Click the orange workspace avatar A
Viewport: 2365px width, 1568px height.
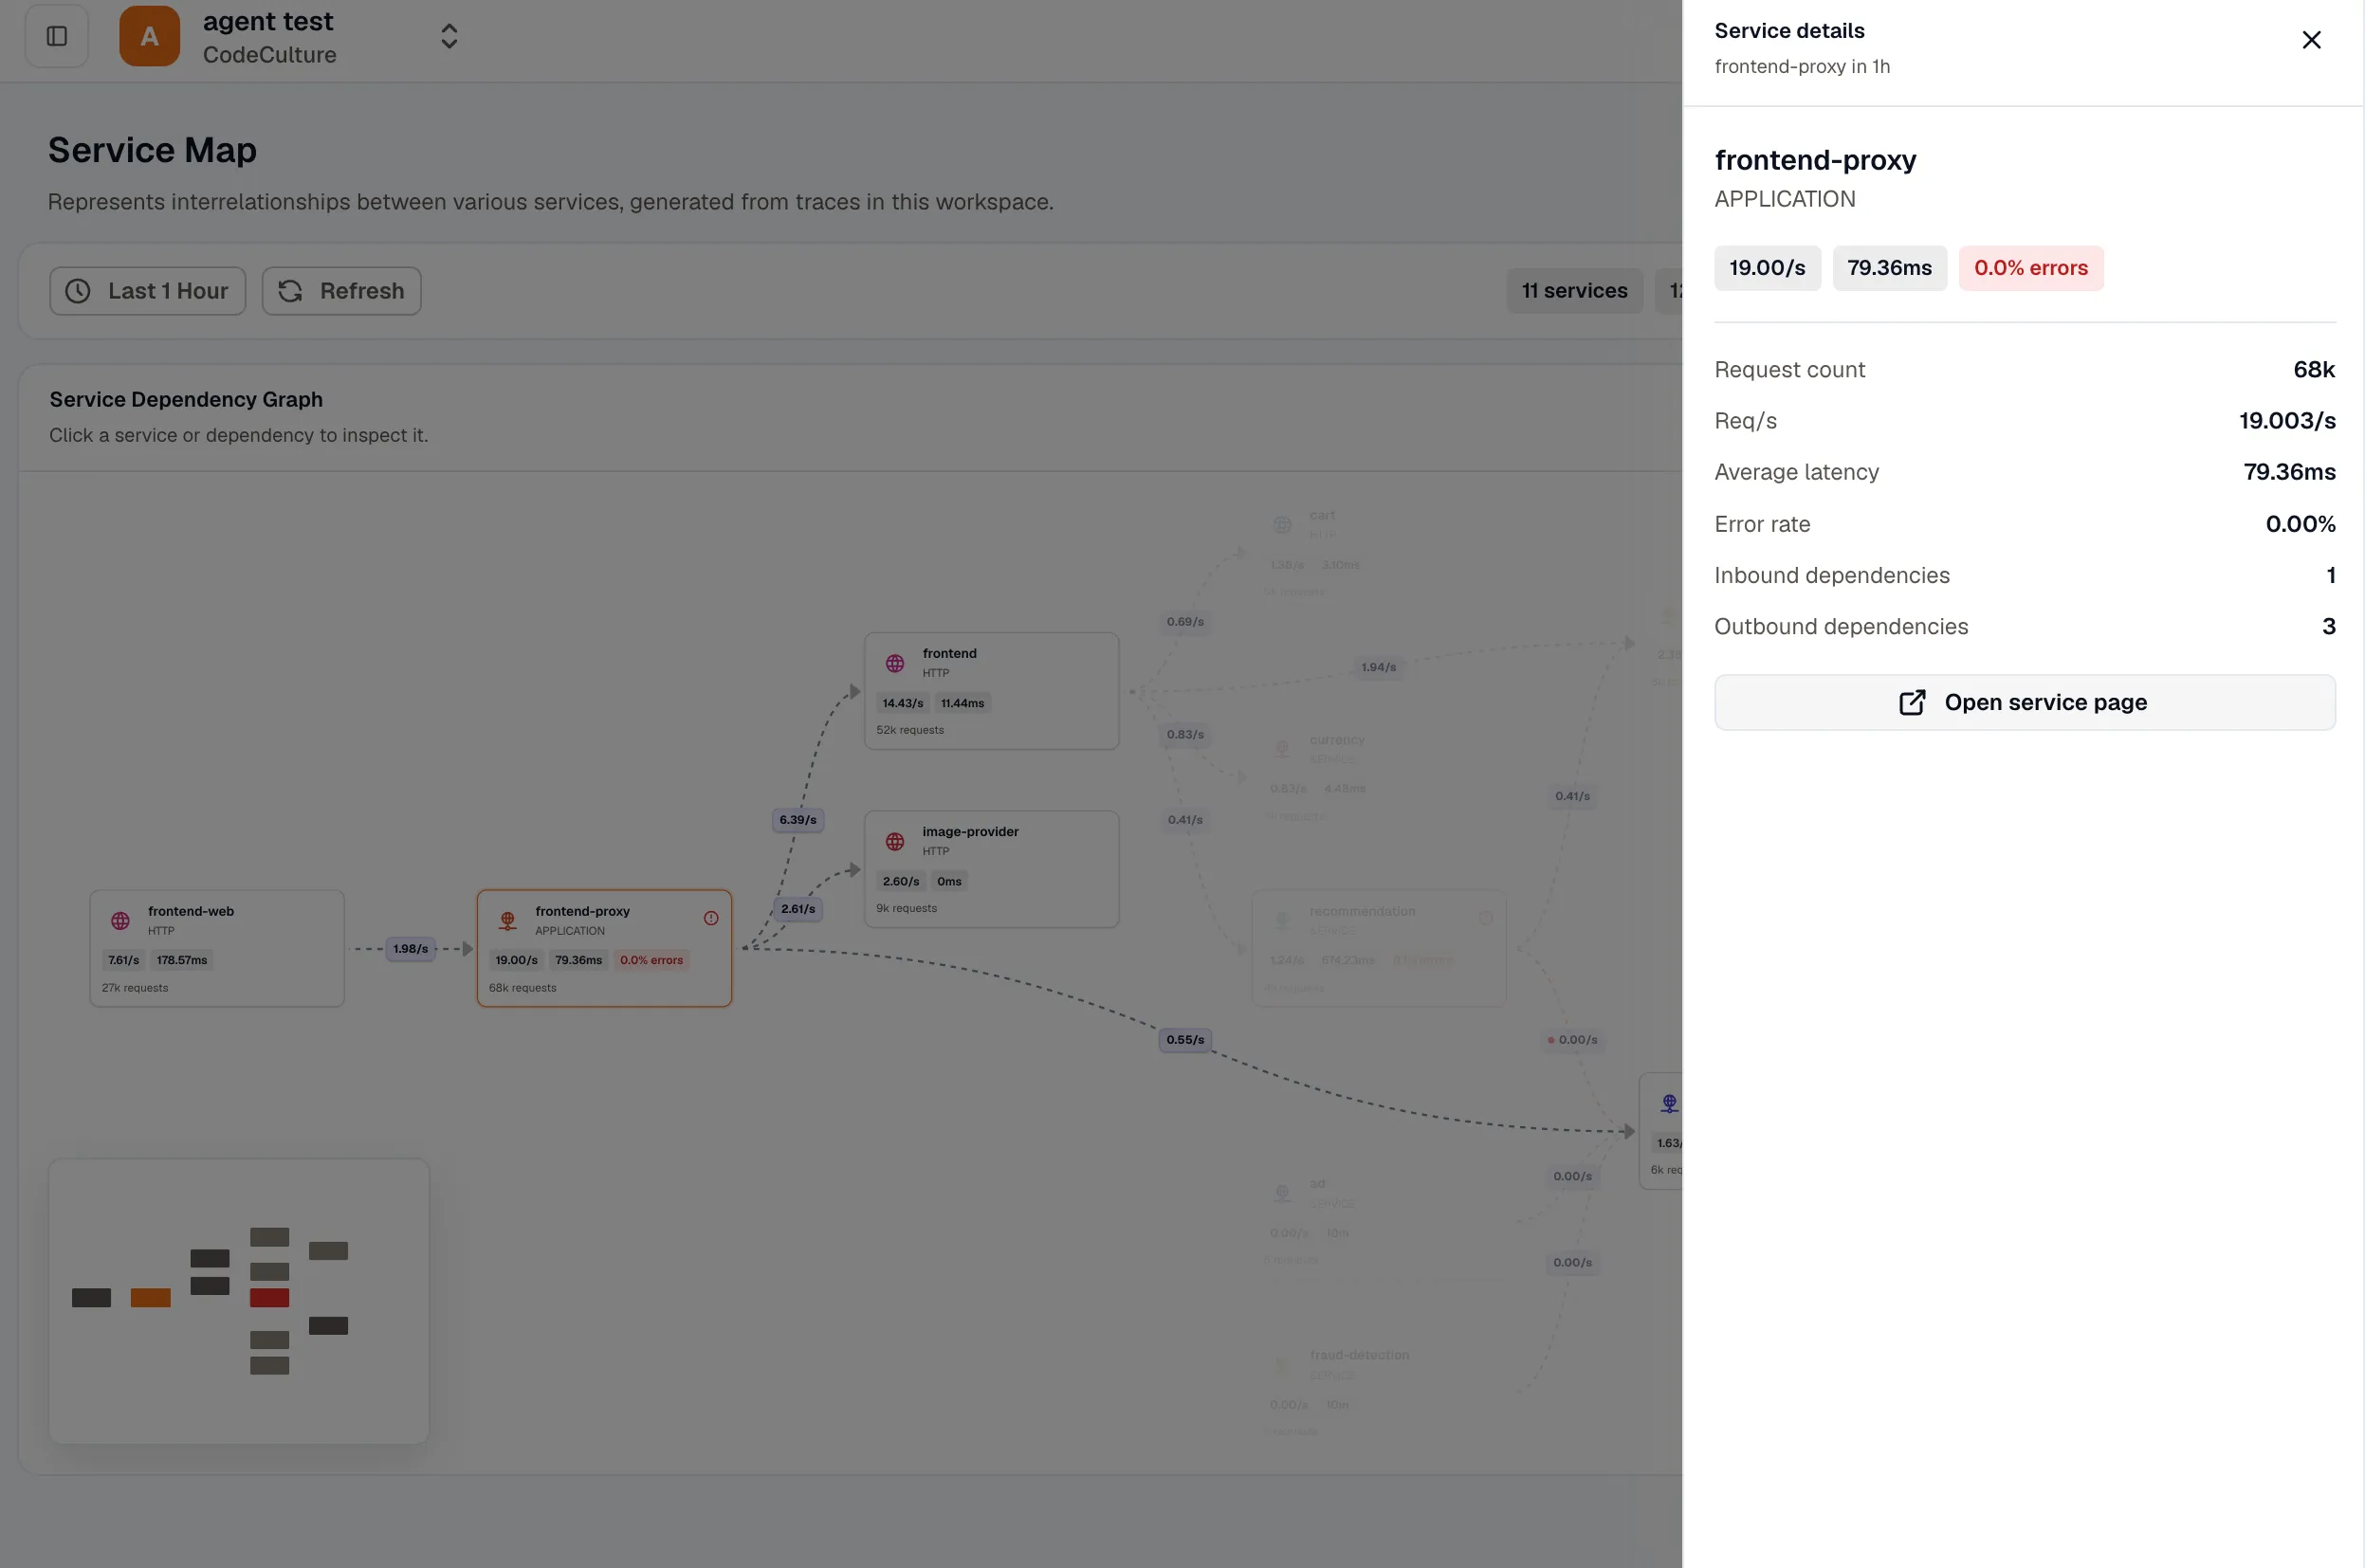pyautogui.click(x=149, y=37)
